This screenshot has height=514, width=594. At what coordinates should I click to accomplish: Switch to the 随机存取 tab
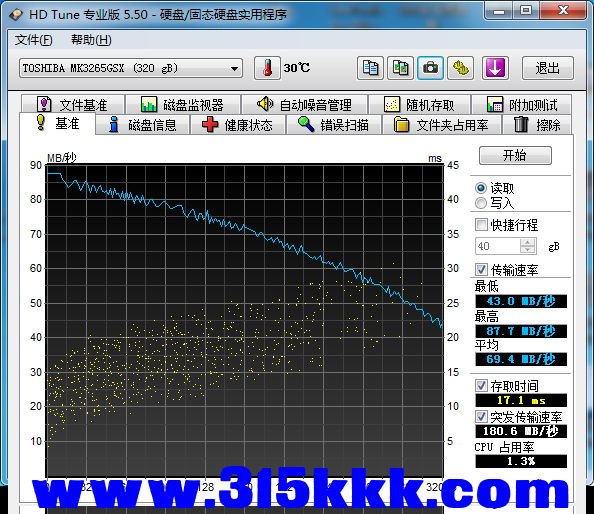420,105
